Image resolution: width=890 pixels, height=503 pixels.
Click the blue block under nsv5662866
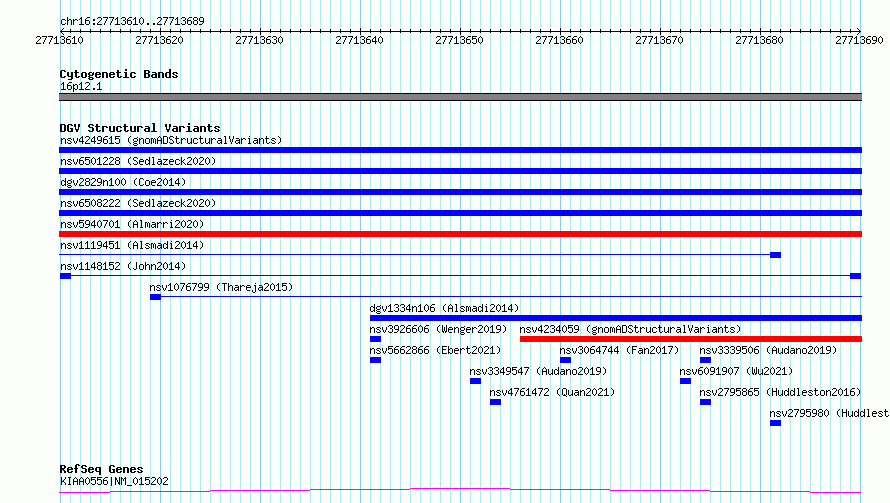click(x=375, y=360)
